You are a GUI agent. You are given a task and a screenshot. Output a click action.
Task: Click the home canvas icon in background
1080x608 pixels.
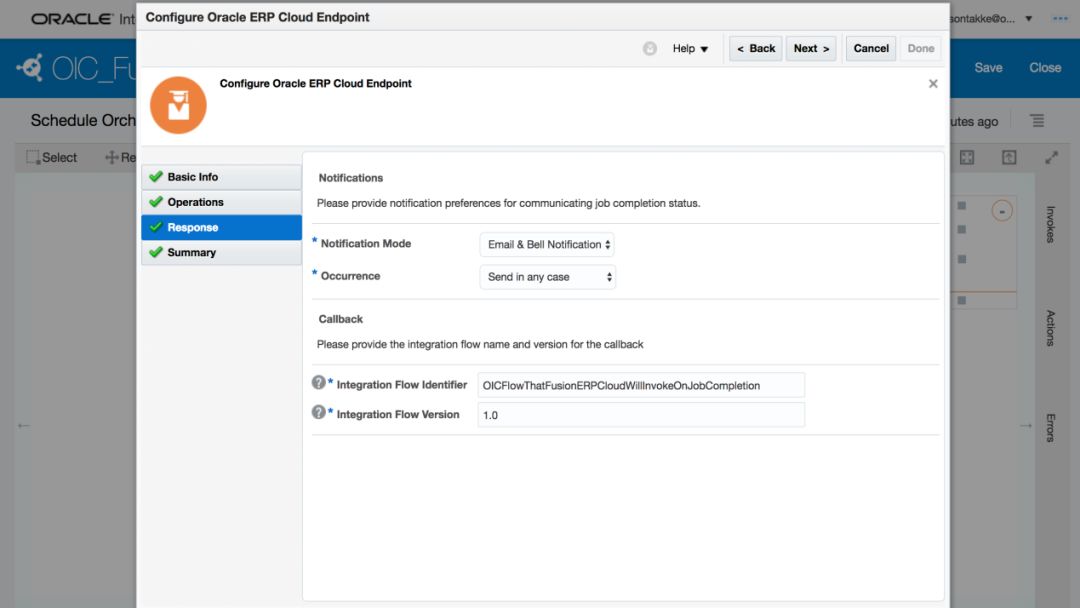[x=1009, y=158]
